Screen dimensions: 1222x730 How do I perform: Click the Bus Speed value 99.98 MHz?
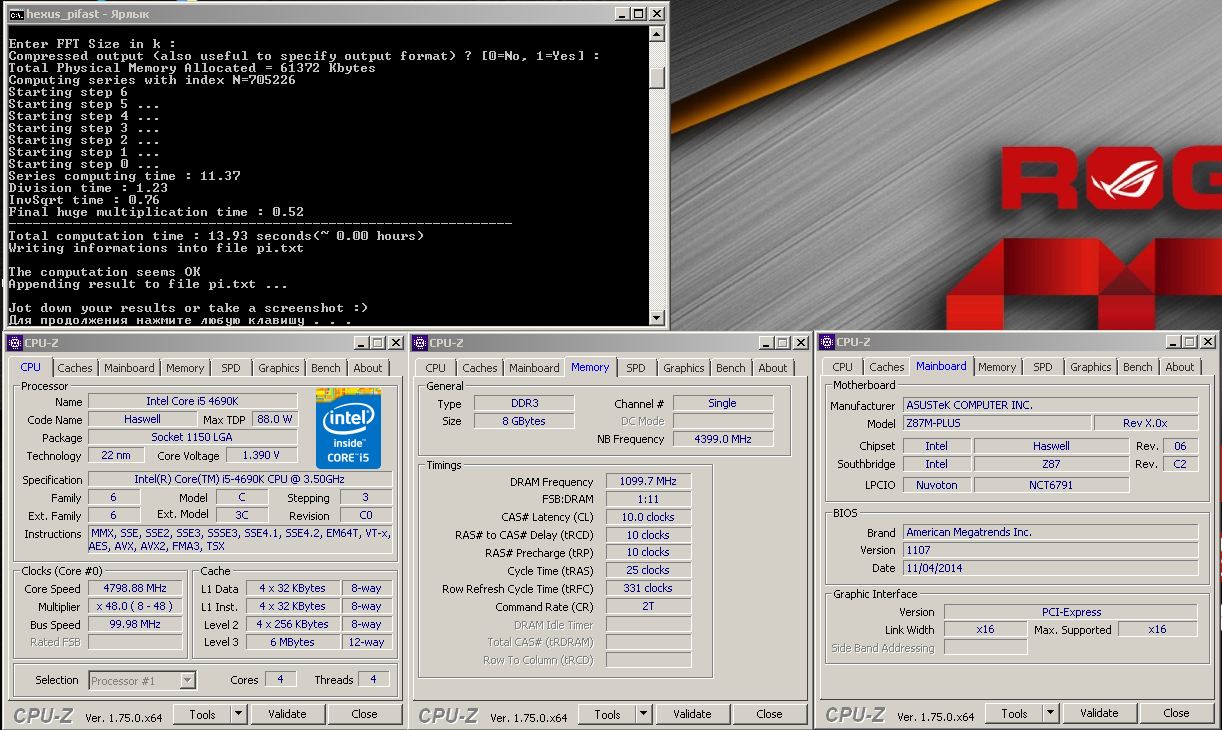(x=136, y=624)
